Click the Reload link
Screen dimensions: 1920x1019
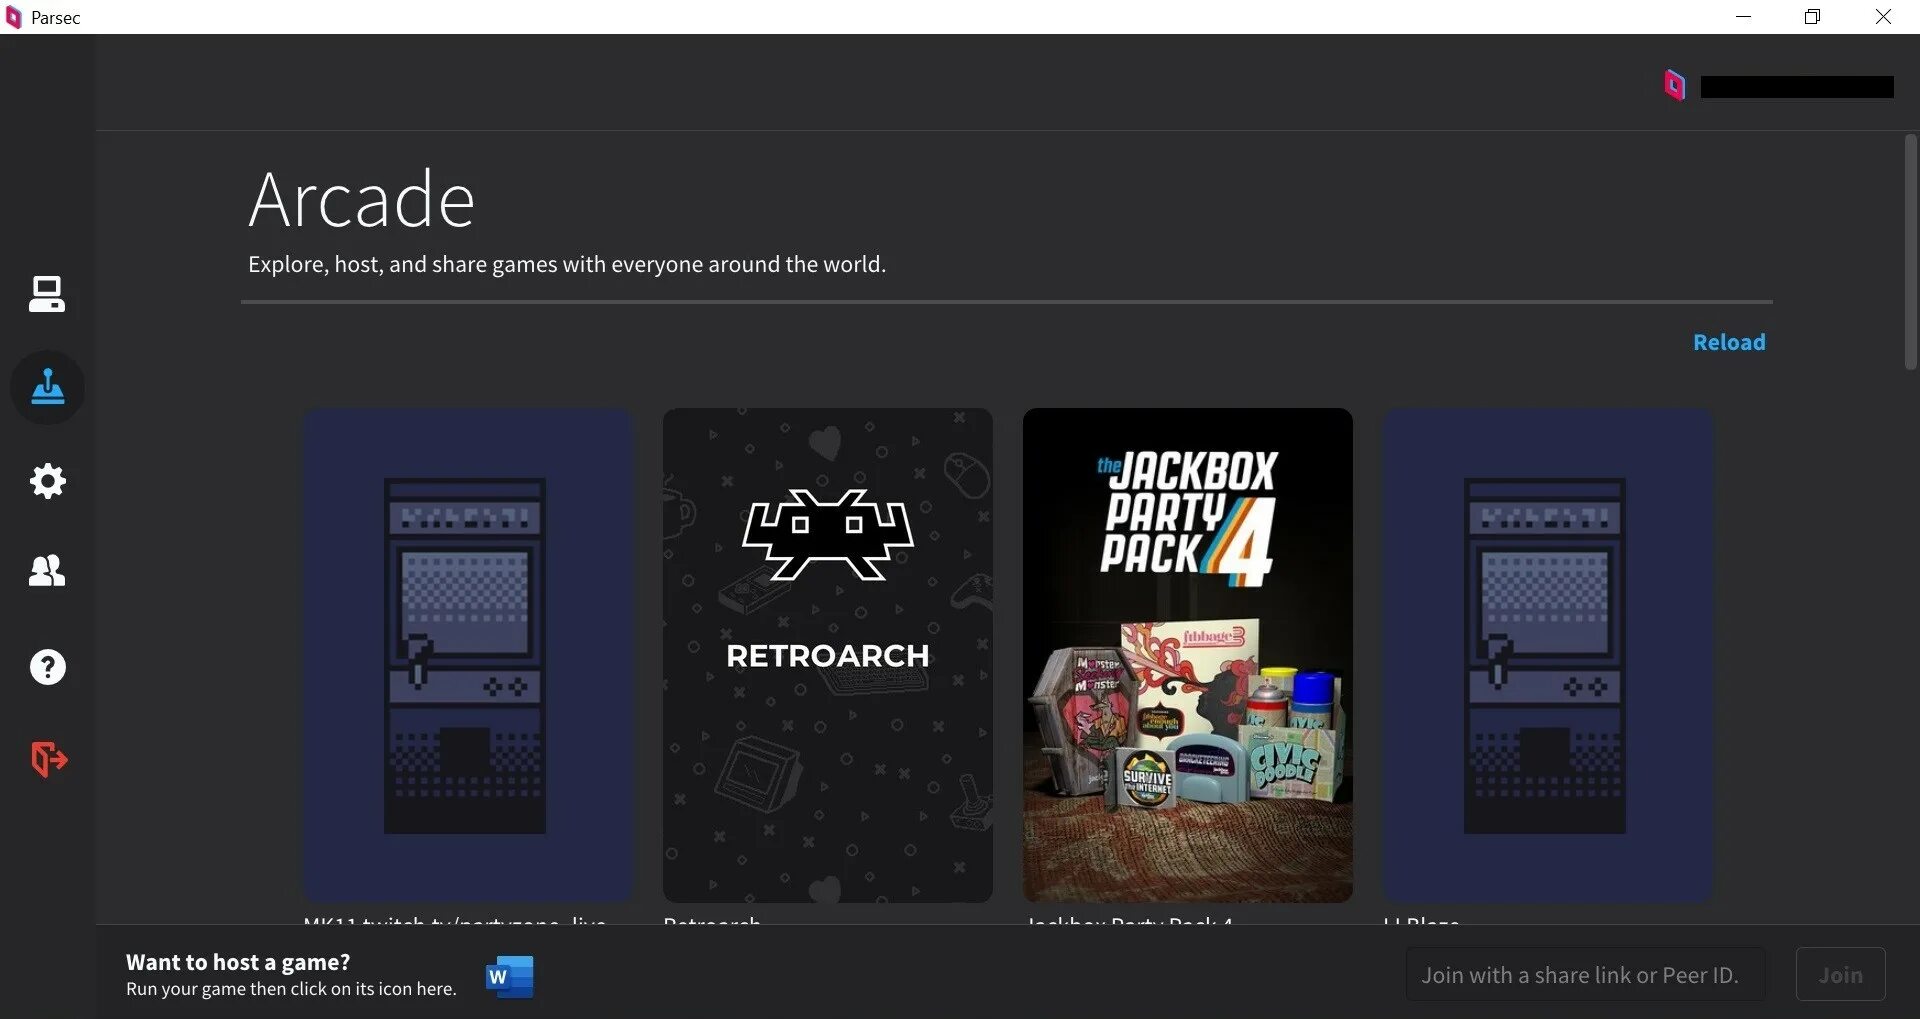coord(1729,342)
